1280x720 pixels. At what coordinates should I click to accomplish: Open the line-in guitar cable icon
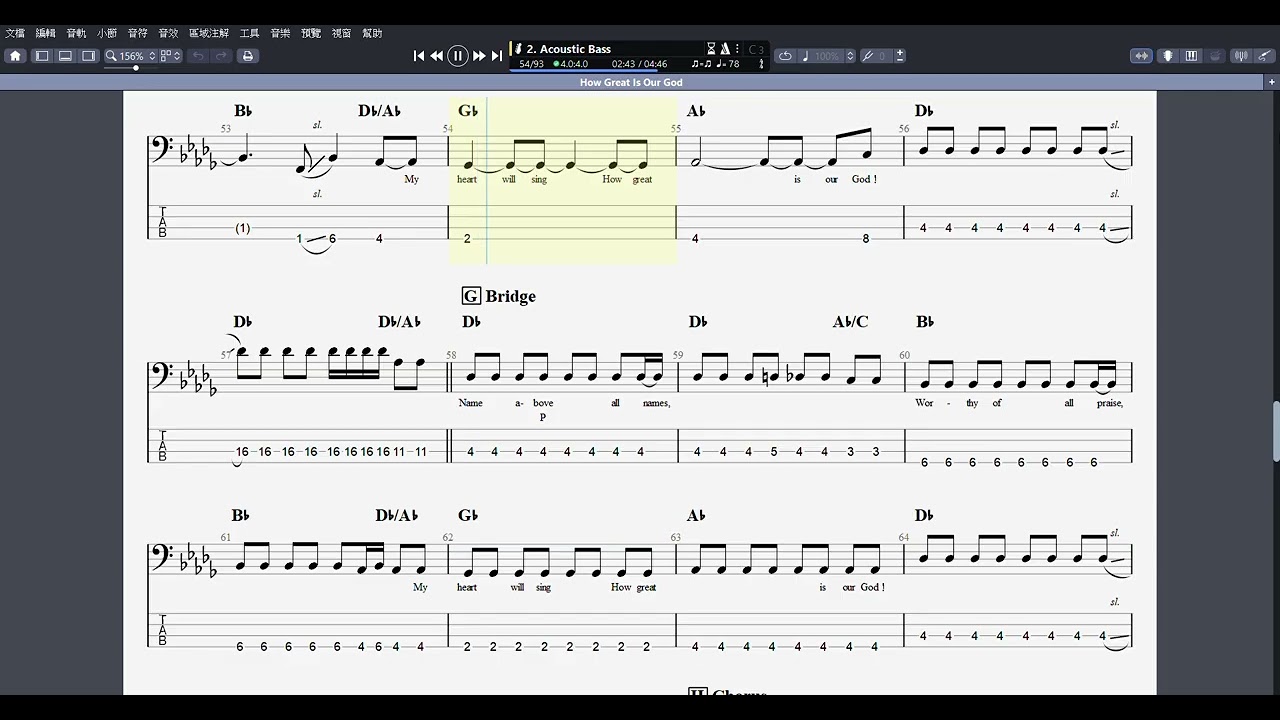click(1265, 56)
